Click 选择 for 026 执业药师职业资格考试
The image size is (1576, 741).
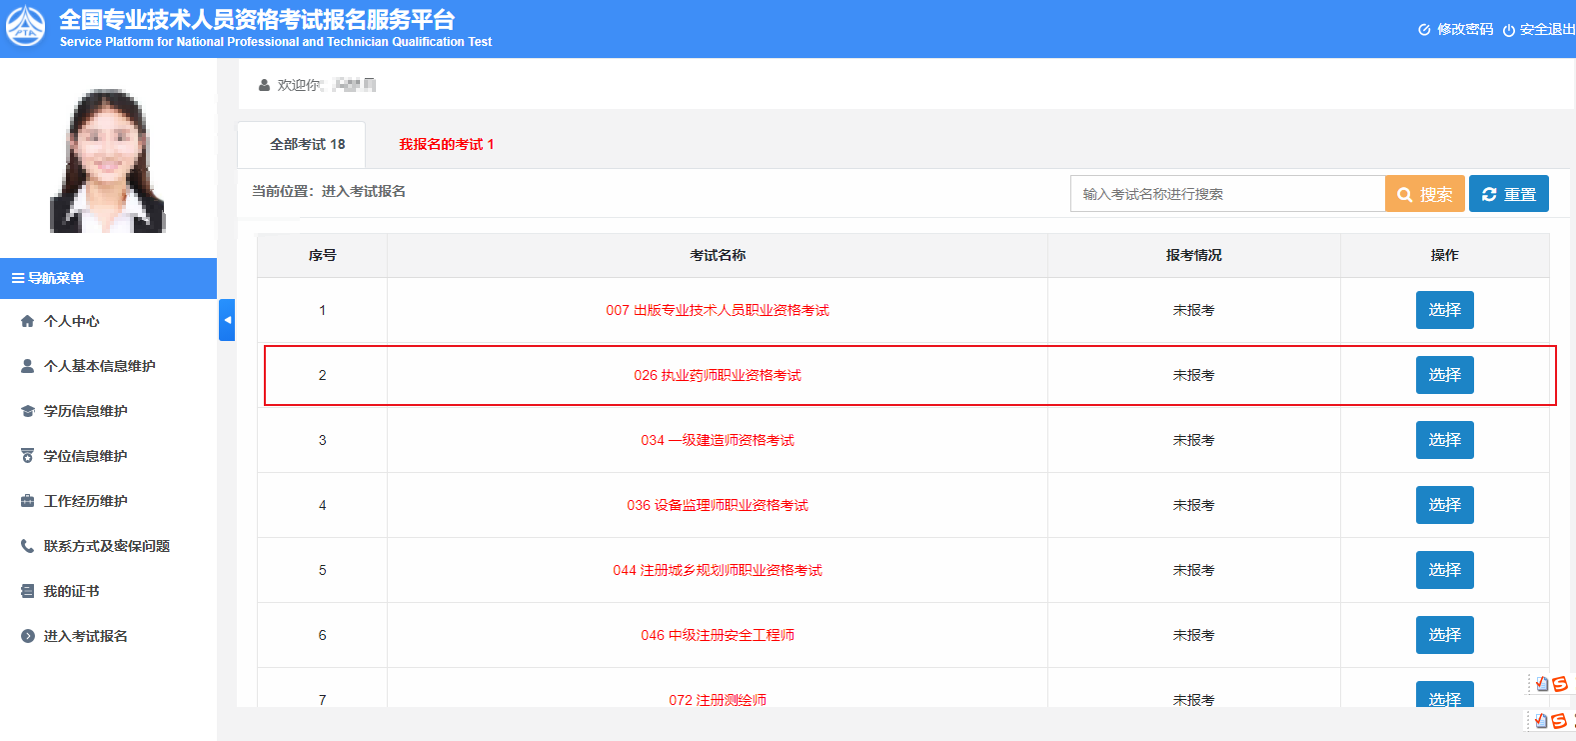[x=1444, y=375]
